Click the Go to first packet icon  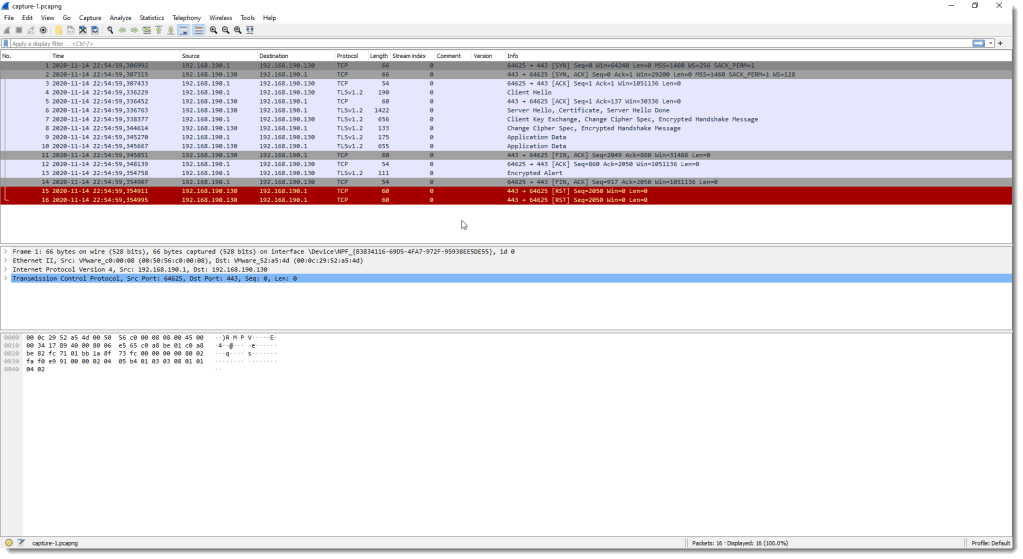tap(158, 30)
